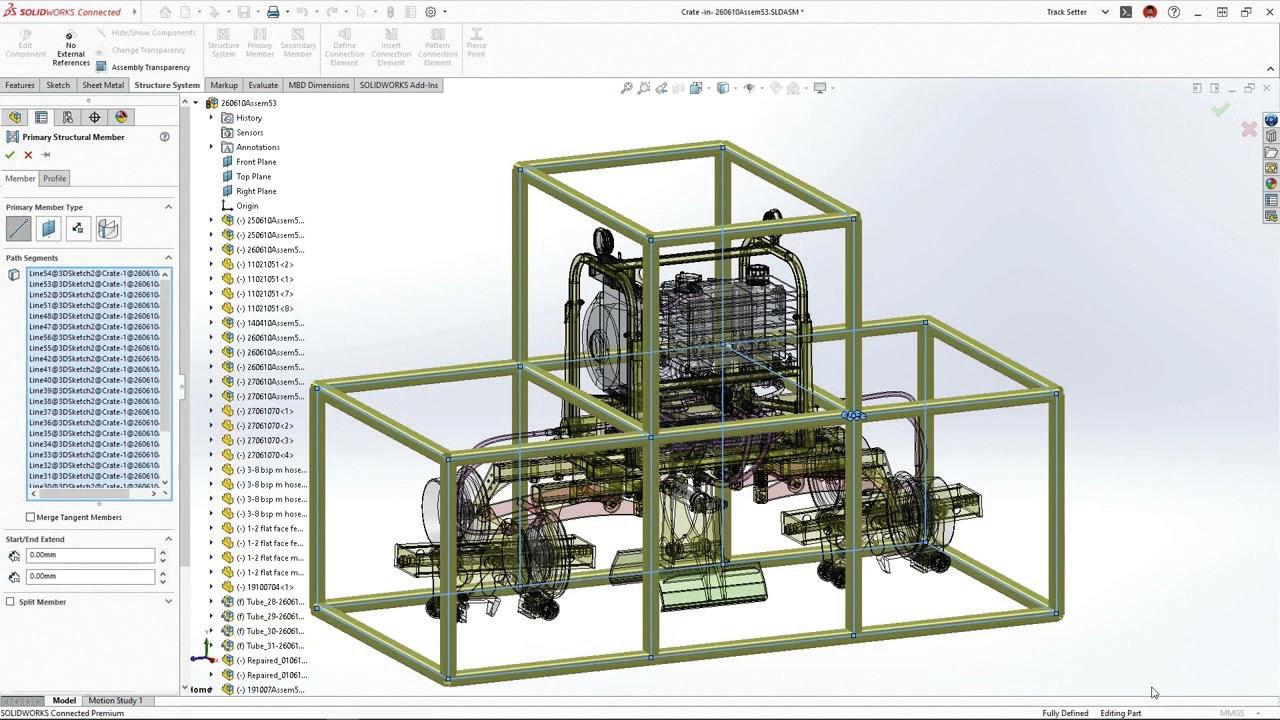The height and width of the screenshot is (720, 1280).
Task: Click the green confirmation corner checkmark
Action: click(1220, 109)
